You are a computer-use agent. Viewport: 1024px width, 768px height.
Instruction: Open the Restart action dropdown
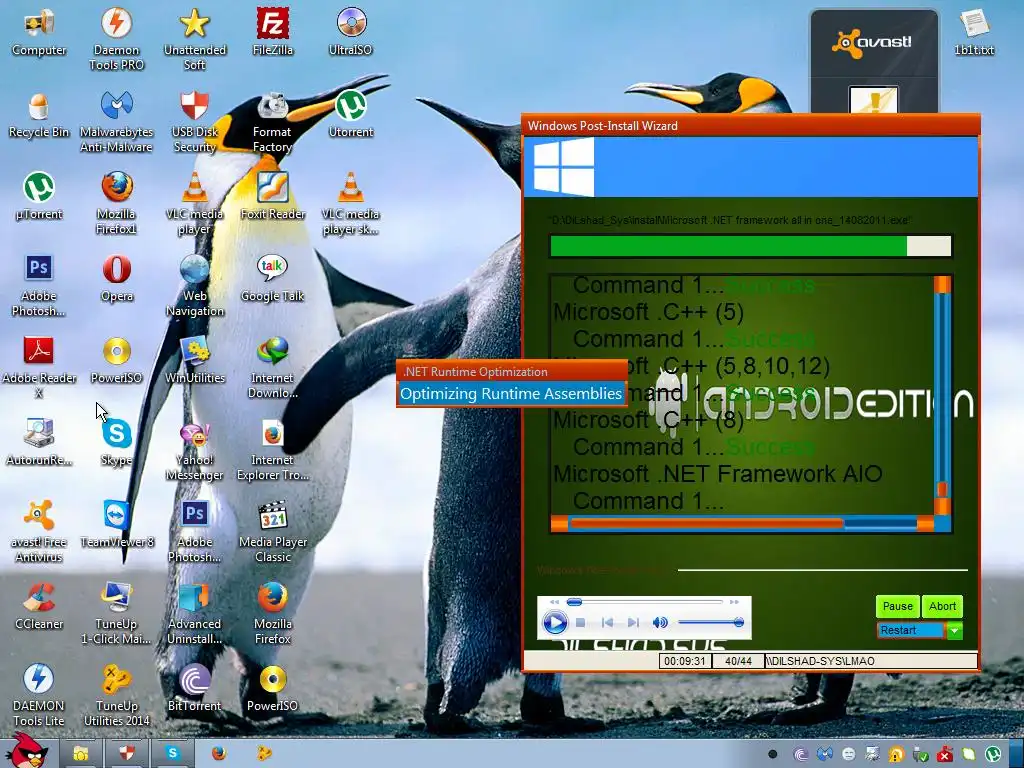(x=954, y=630)
